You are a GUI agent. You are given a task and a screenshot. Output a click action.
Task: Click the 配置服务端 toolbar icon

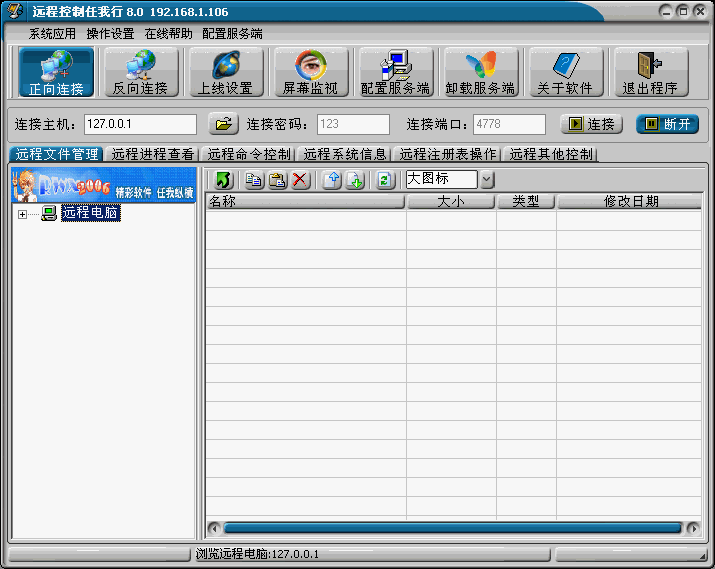point(395,72)
